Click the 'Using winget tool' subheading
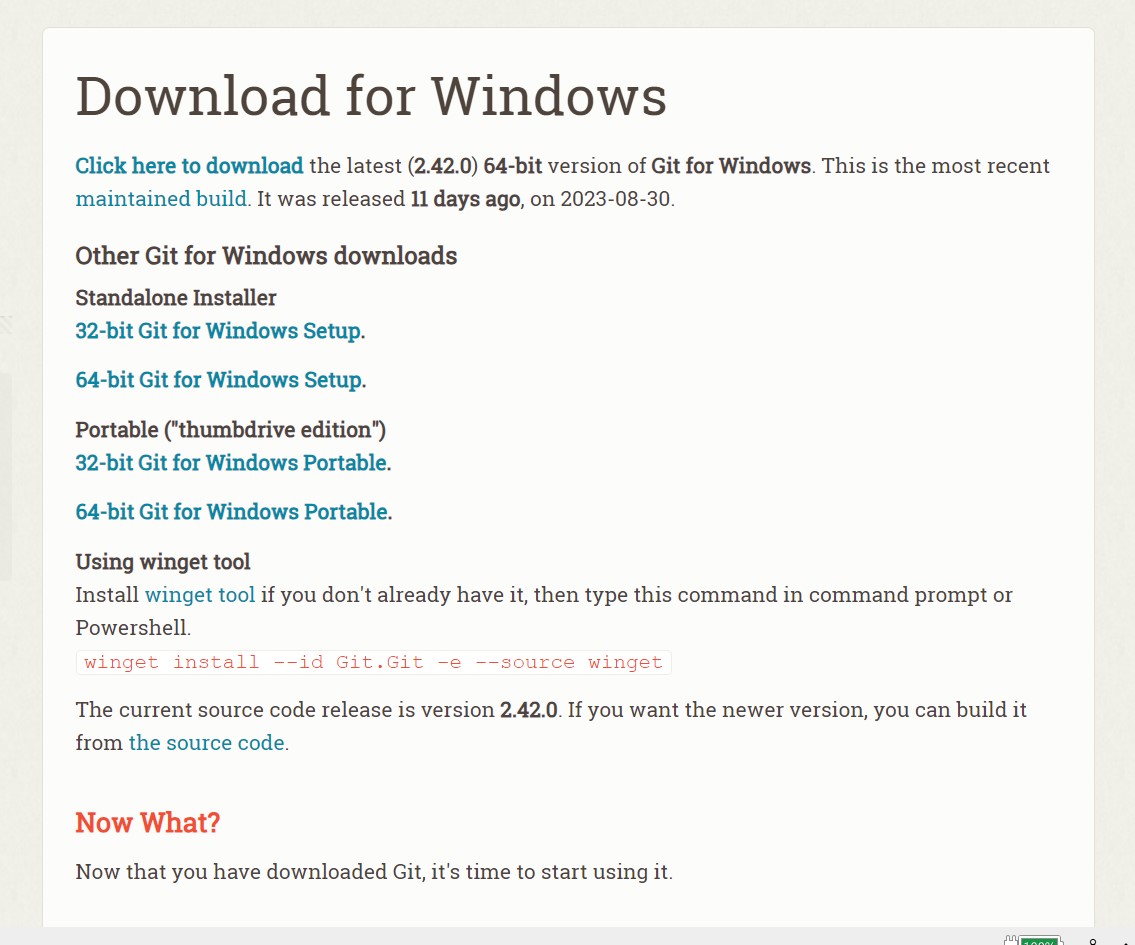 point(163,562)
